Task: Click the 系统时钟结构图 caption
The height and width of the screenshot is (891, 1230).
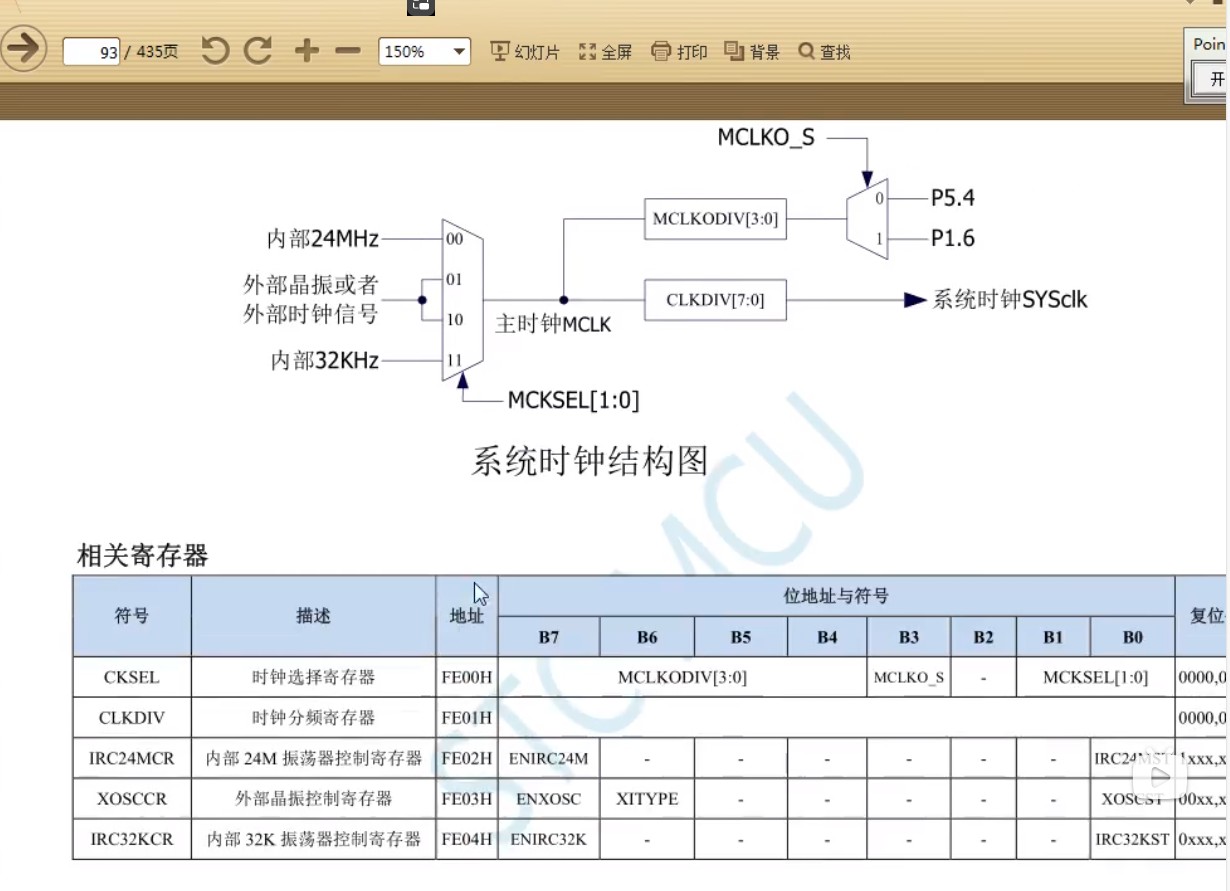Action: [589, 461]
